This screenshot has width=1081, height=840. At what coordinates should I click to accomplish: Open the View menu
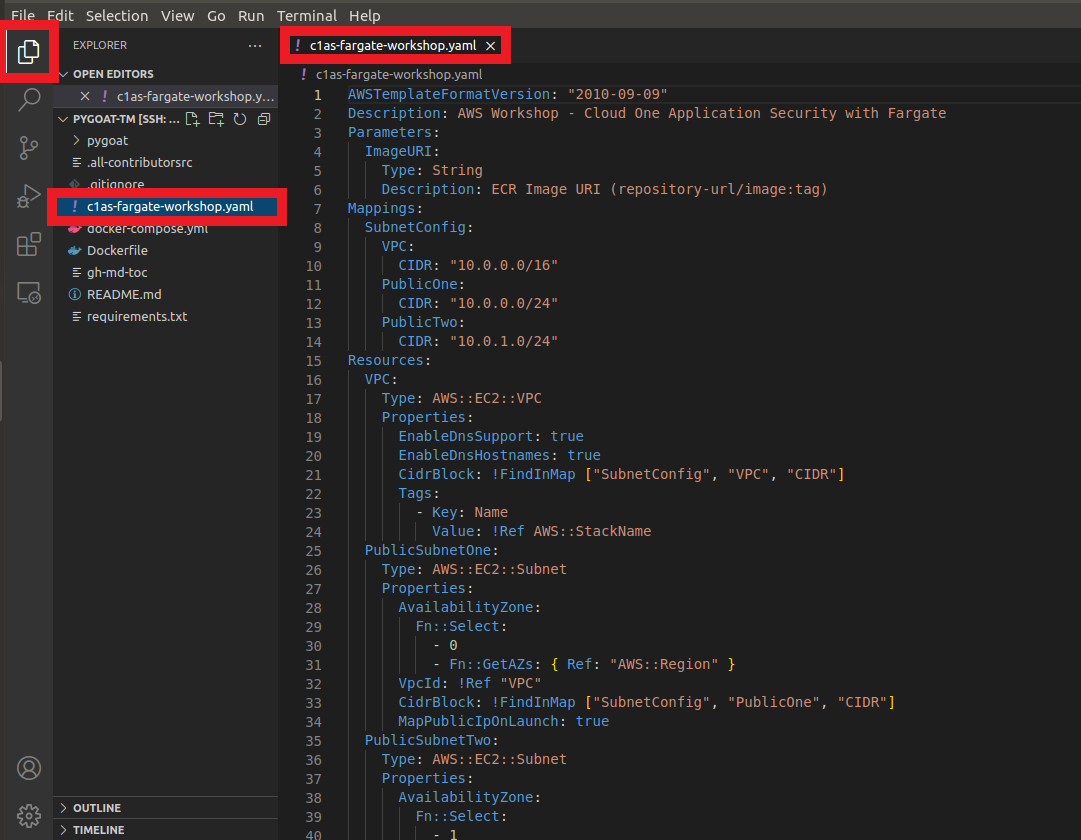coord(177,15)
